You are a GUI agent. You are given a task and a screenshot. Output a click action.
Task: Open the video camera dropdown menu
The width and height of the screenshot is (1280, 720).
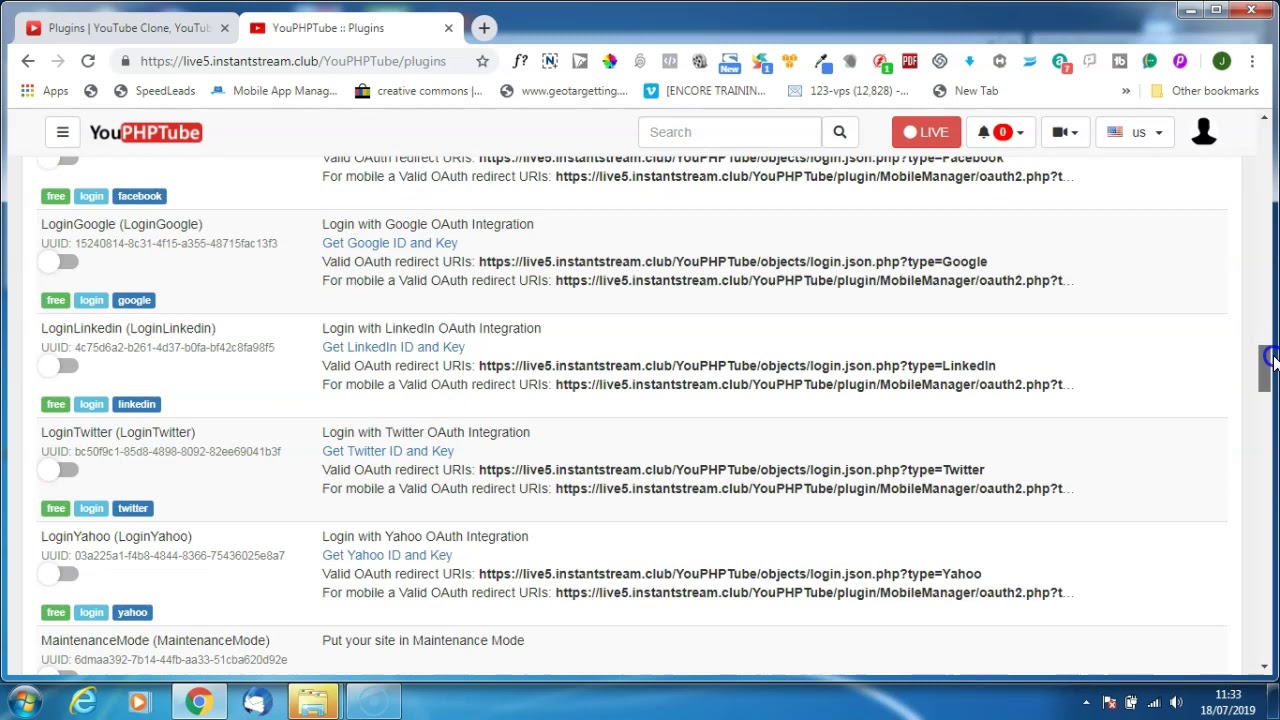click(x=1065, y=132)
